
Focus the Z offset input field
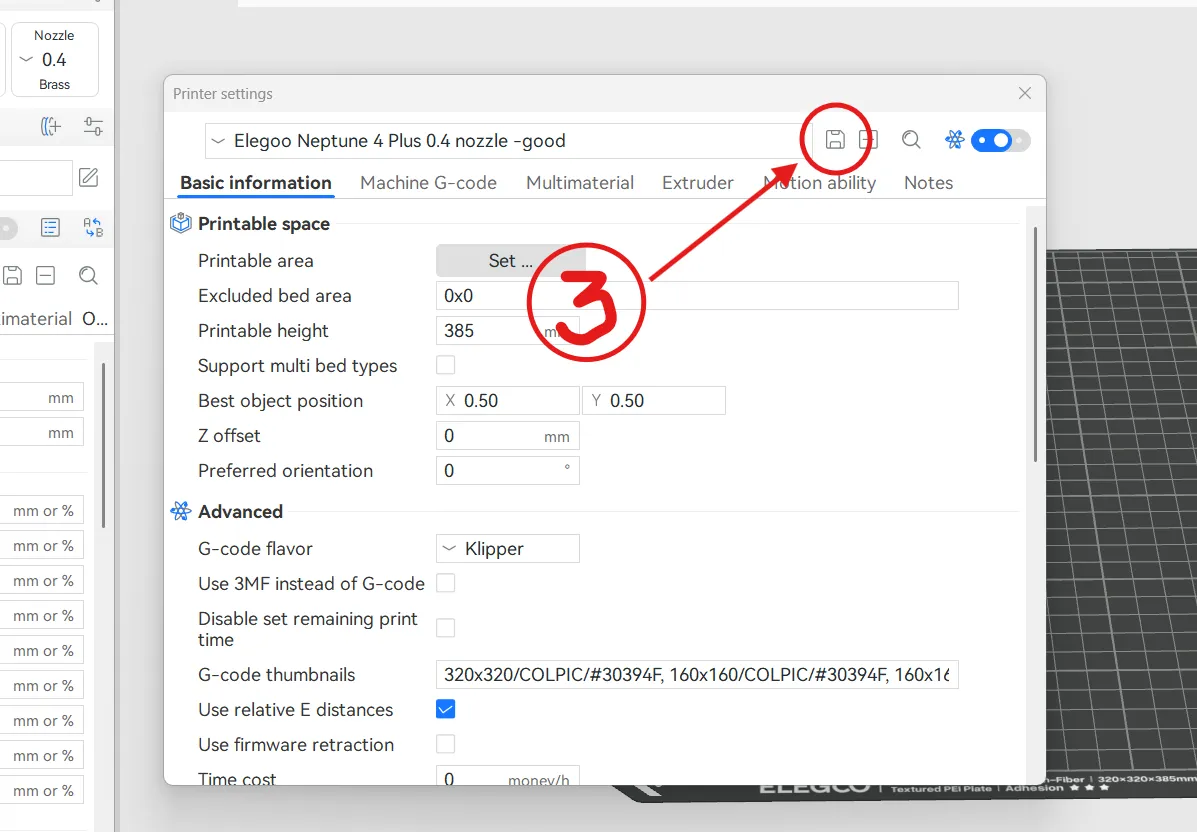(508, 436)
